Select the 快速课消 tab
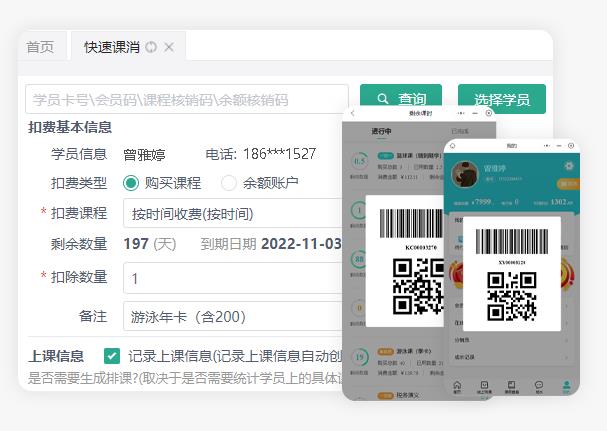Image resolution: width=607 pixels, height=431 pixels. coord(111,47)
